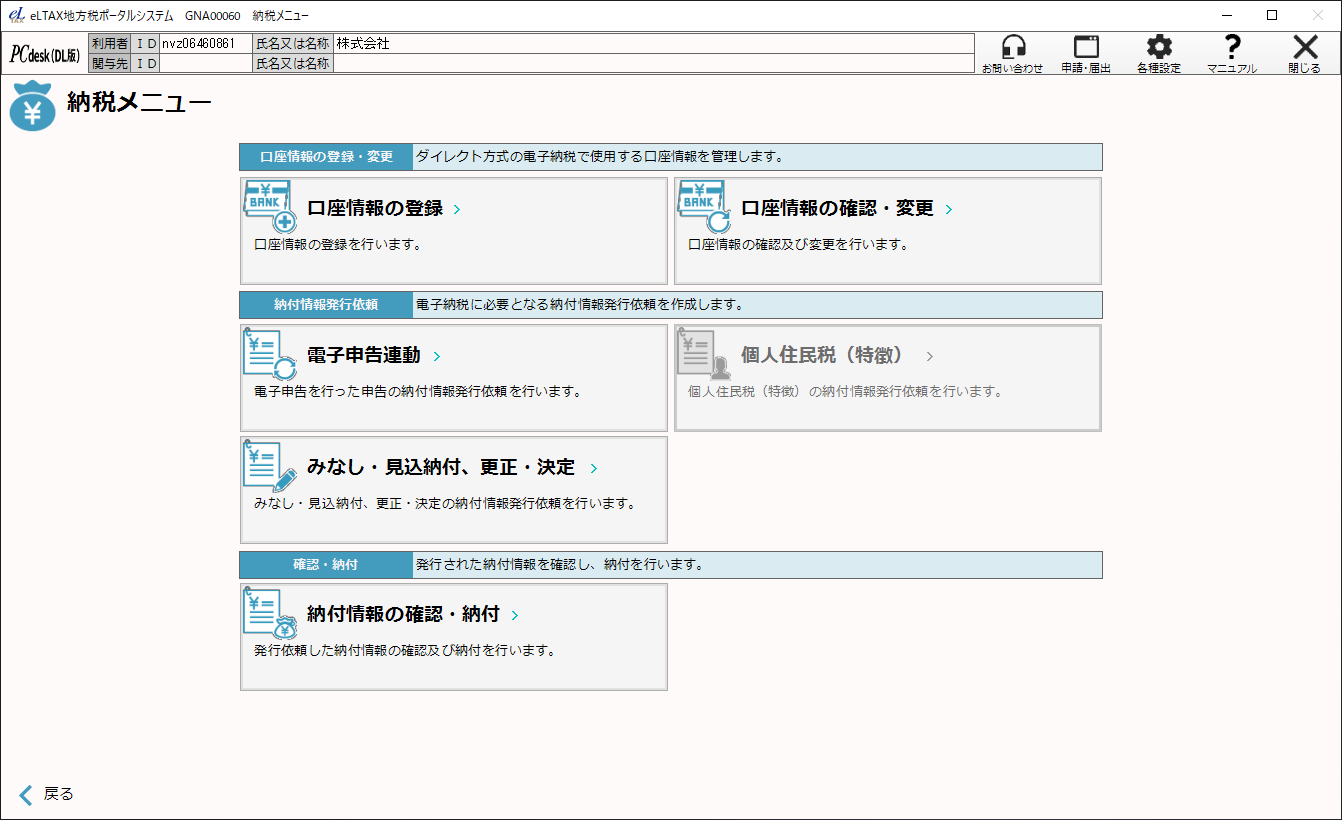Click the document money-bag icon for 納付情報の確認・納付
Image resolution: width=1342 pixels, height=820 pixels.
click(270, 613)
